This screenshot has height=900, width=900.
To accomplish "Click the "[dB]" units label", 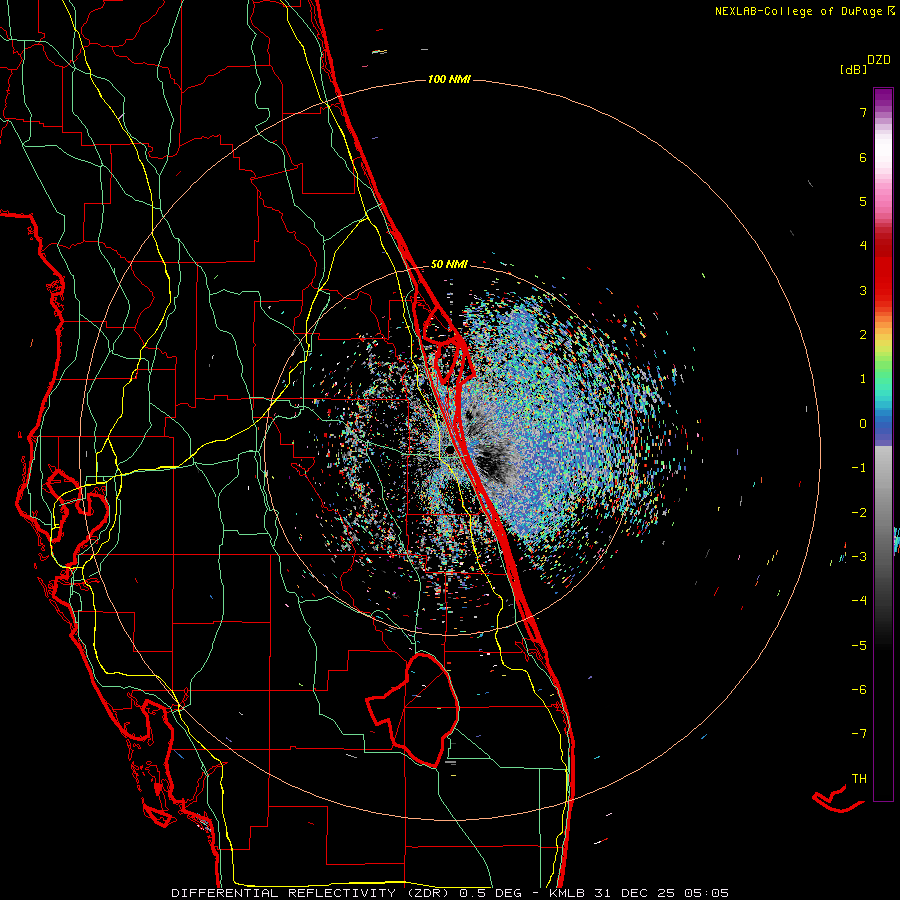I will click(x=853, y=70).
